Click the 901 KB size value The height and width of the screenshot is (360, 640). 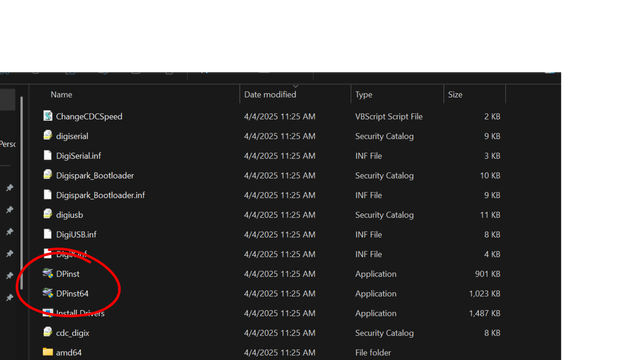coord(487,274)
